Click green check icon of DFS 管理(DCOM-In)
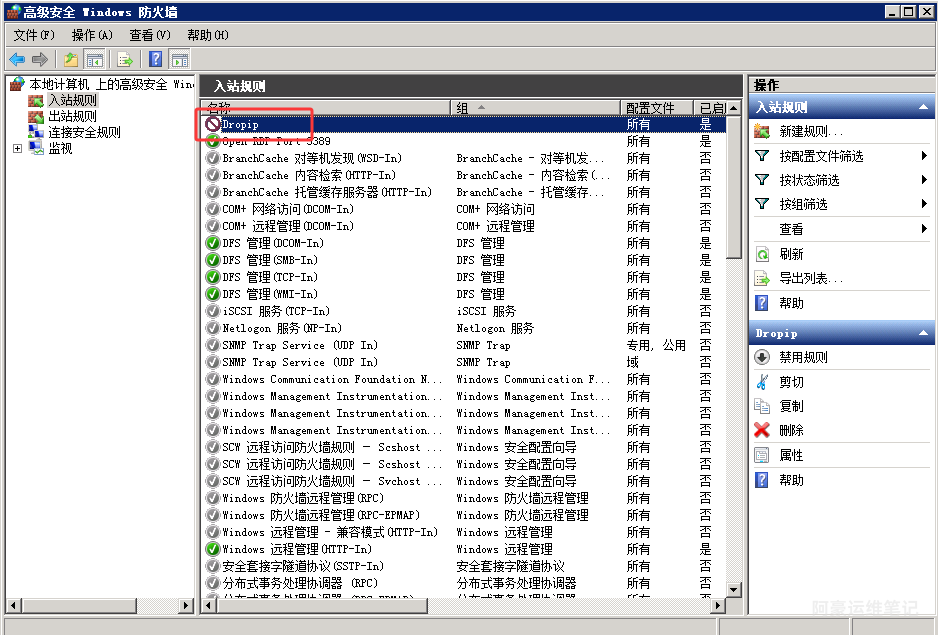Viewport: 938px width, 635px height. point(213,243)
